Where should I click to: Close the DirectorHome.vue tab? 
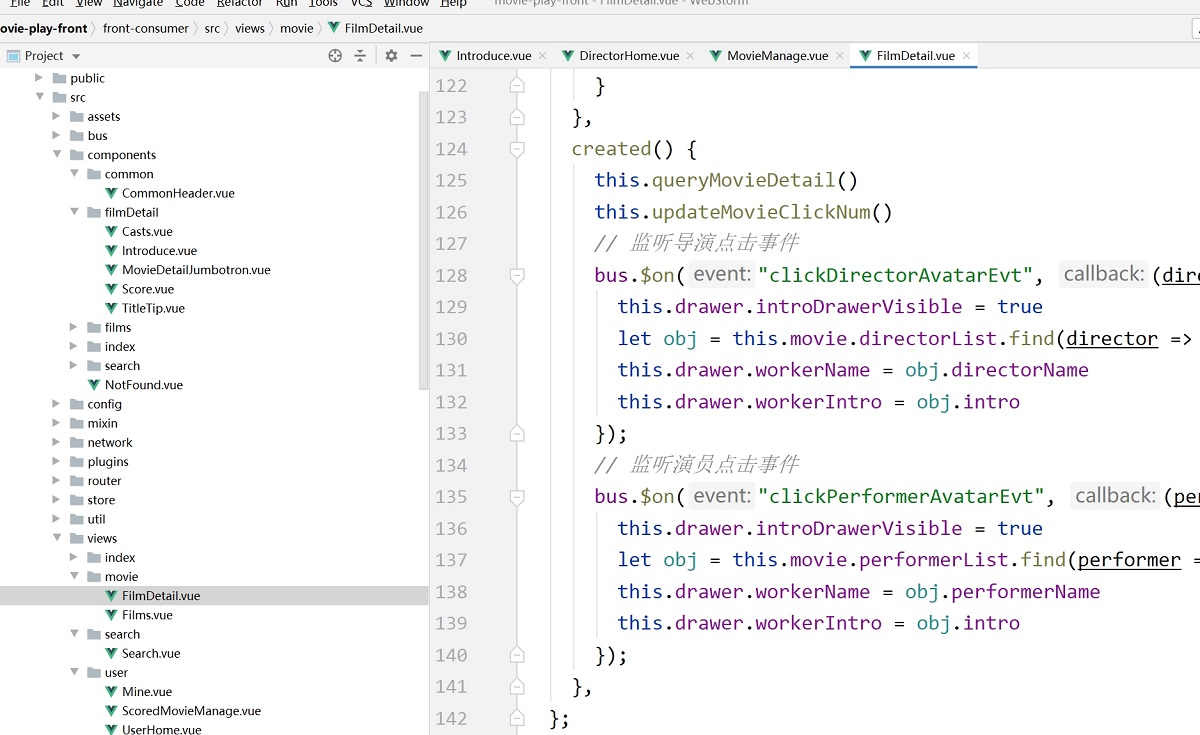click(x=690, y=56)
